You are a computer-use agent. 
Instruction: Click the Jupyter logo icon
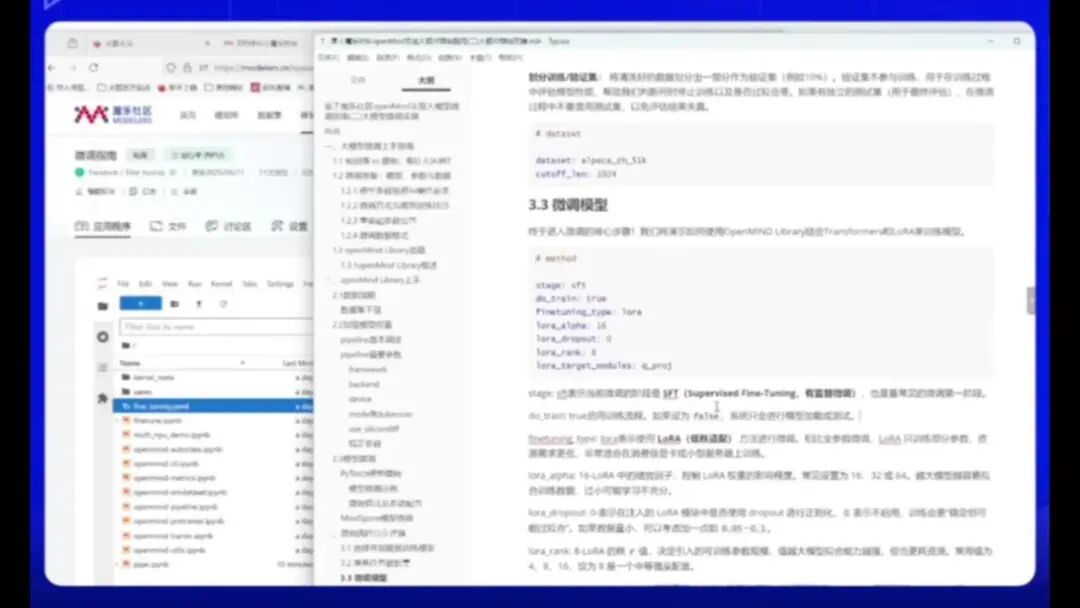pyautogui.click(x=103, y=283)
